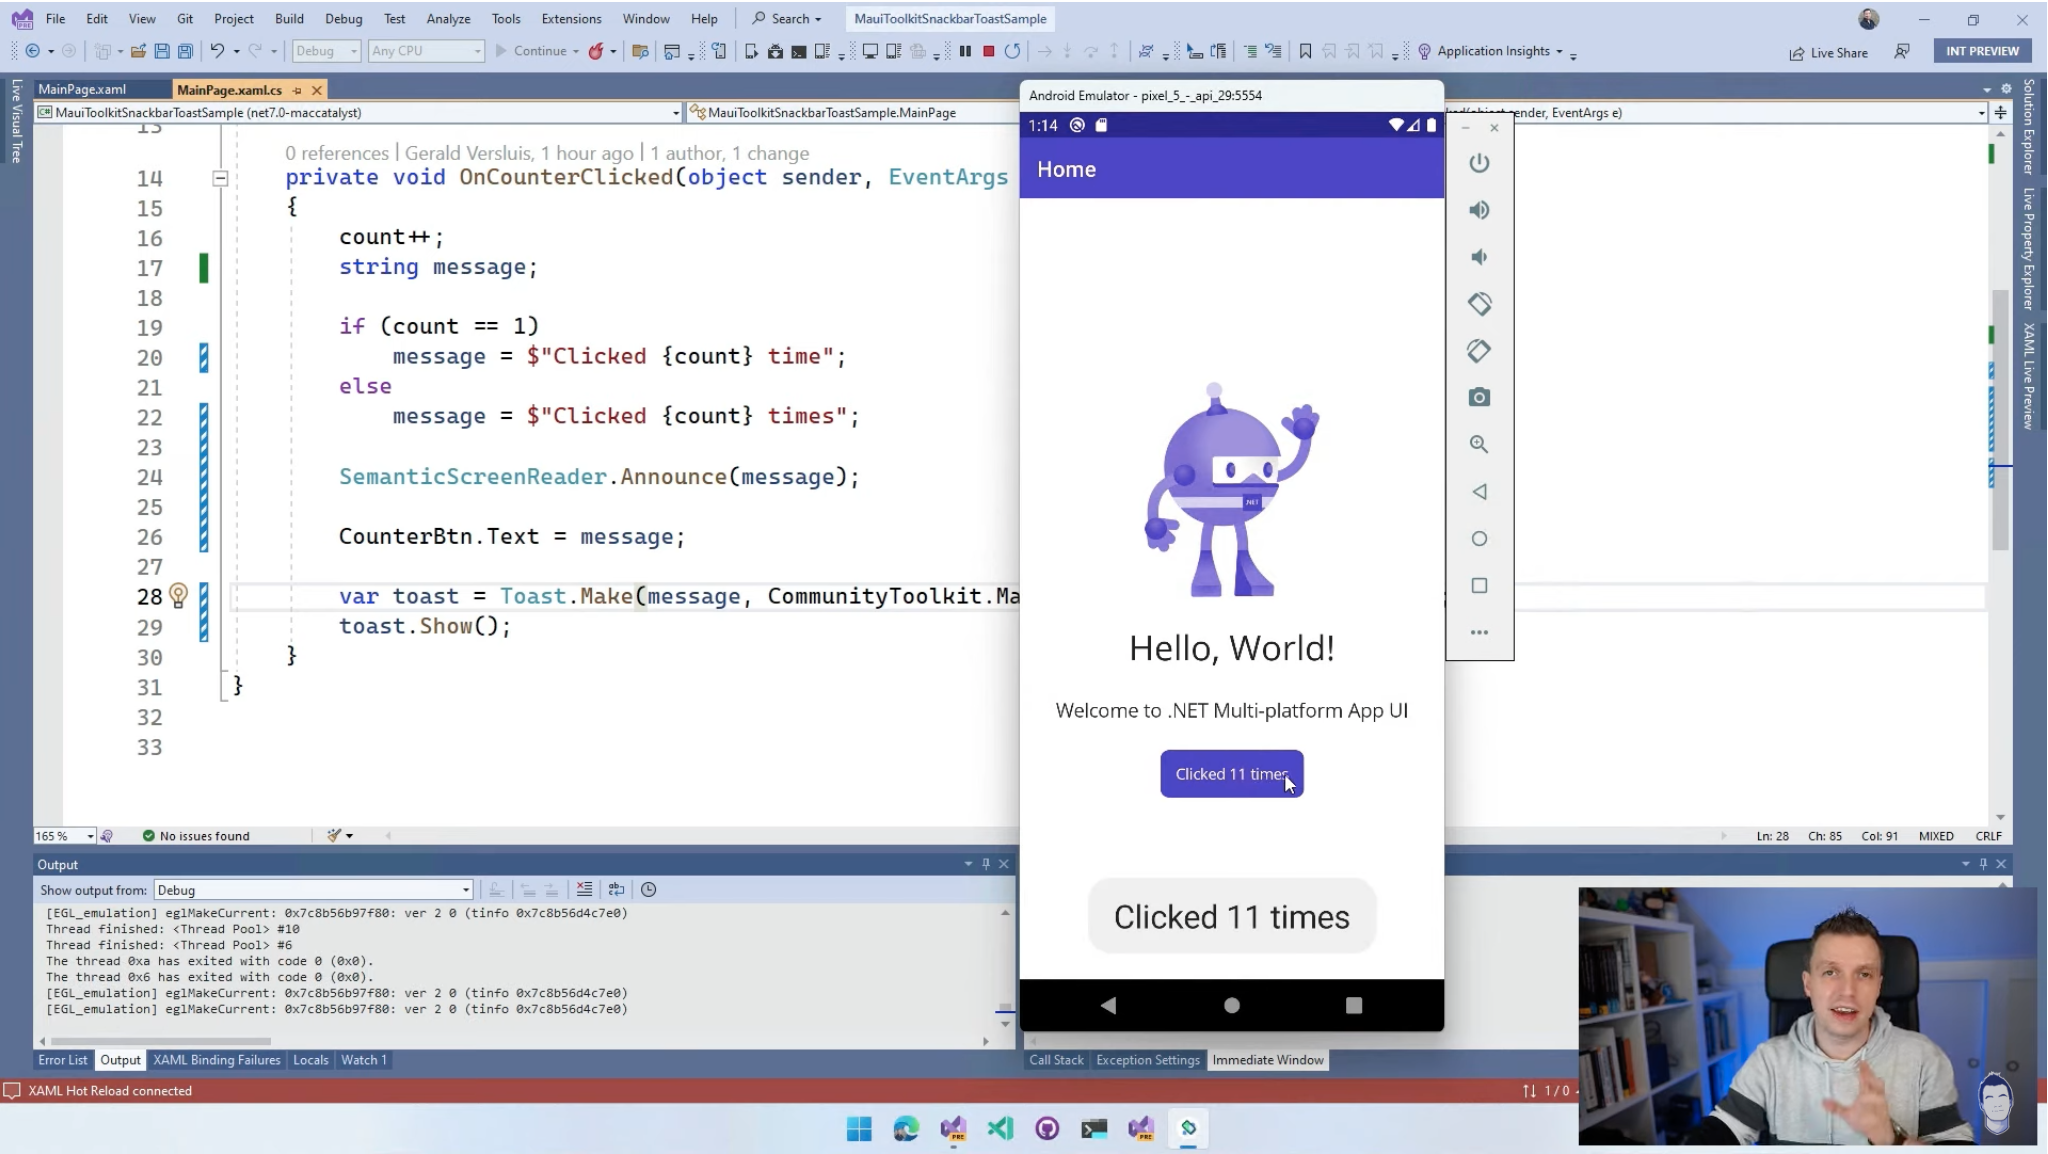Image resolution: width=2048 pixels, height=1154 pixels.
Task: Click the Send Feedback icon
Action: click(x=1902, y=51)
